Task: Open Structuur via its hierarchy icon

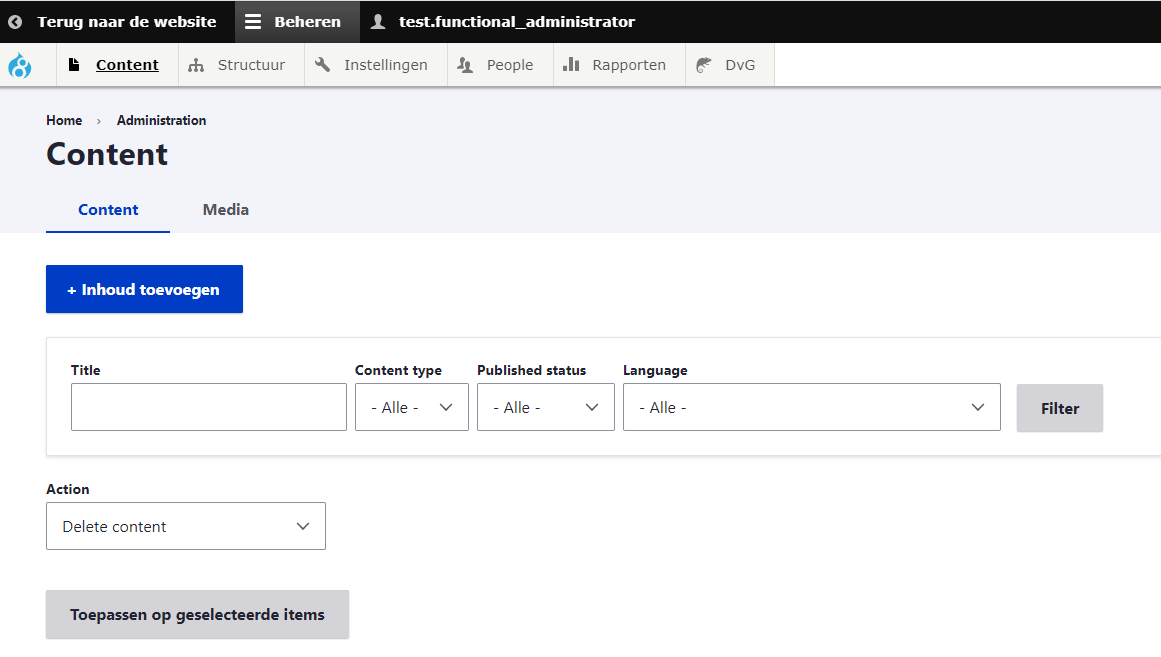Action: pyautogui.click(x=196, y=65)
